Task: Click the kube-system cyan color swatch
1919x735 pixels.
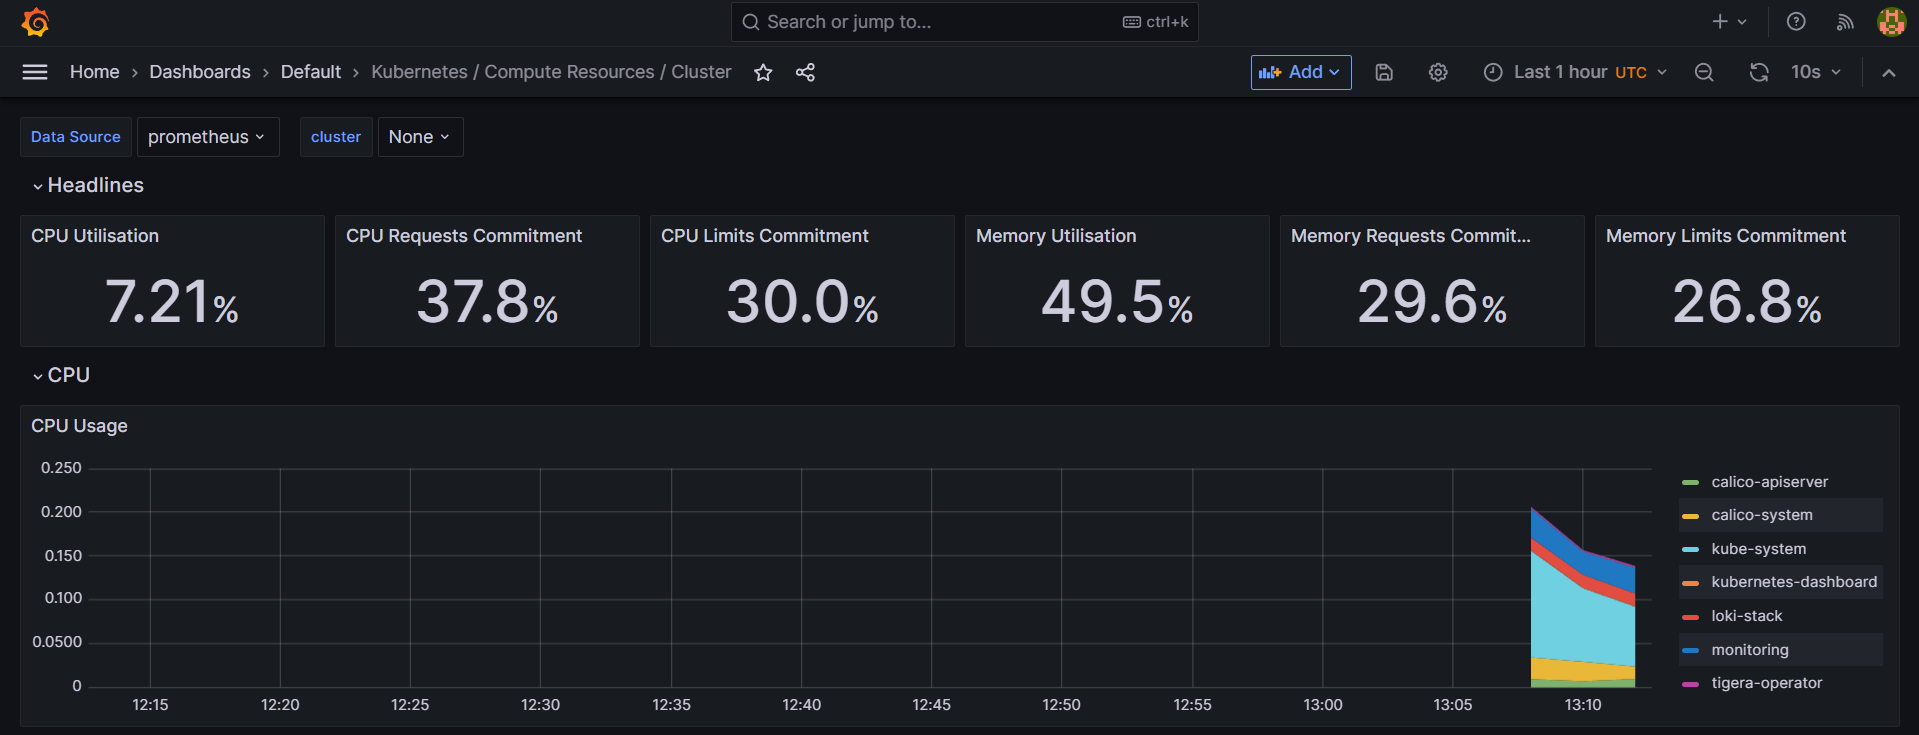Action: point(1690,550)
